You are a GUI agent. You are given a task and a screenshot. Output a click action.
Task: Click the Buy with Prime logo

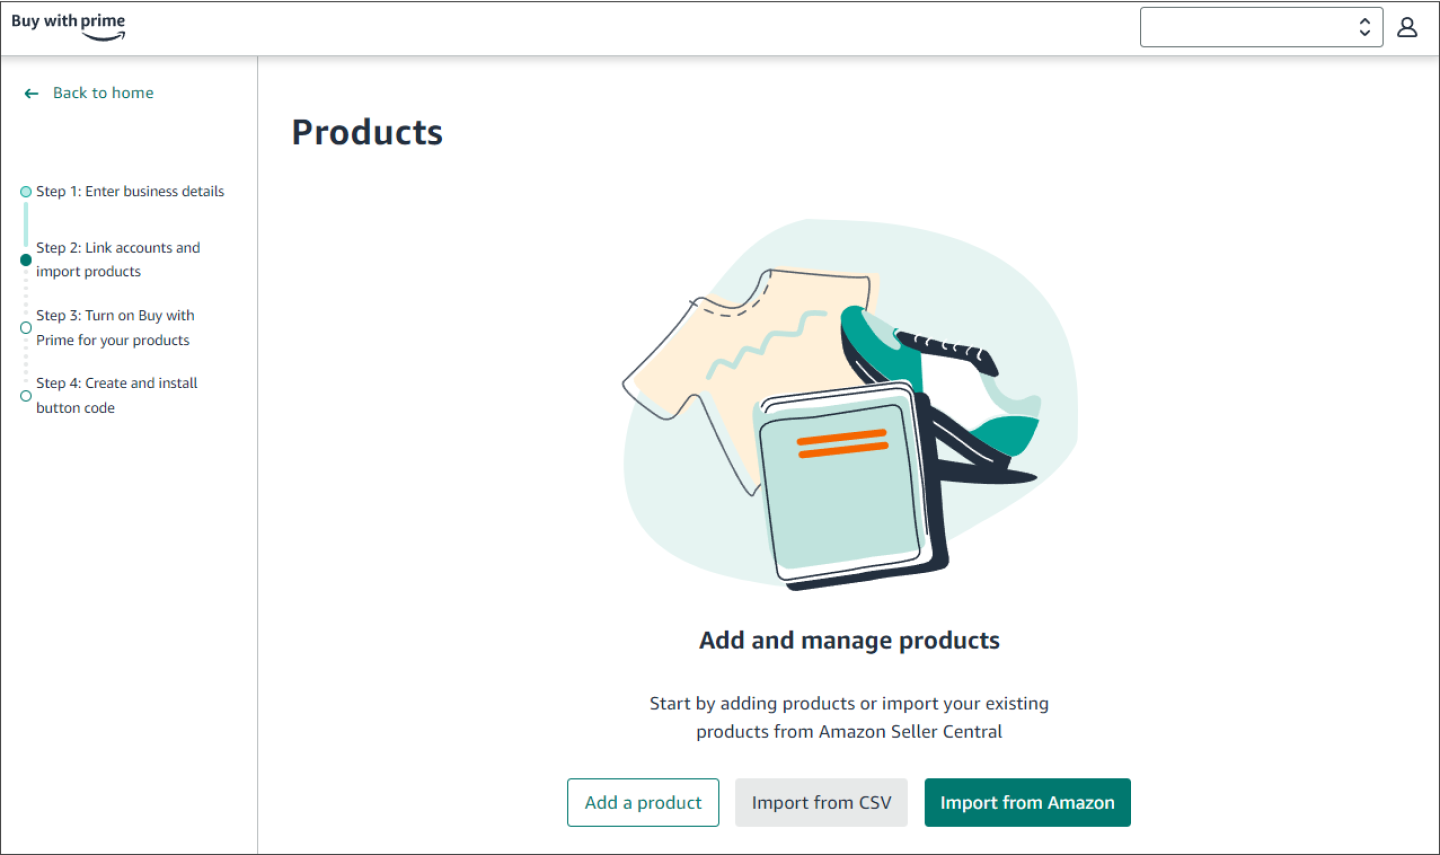pyautogui.click(x=67, y=24)
